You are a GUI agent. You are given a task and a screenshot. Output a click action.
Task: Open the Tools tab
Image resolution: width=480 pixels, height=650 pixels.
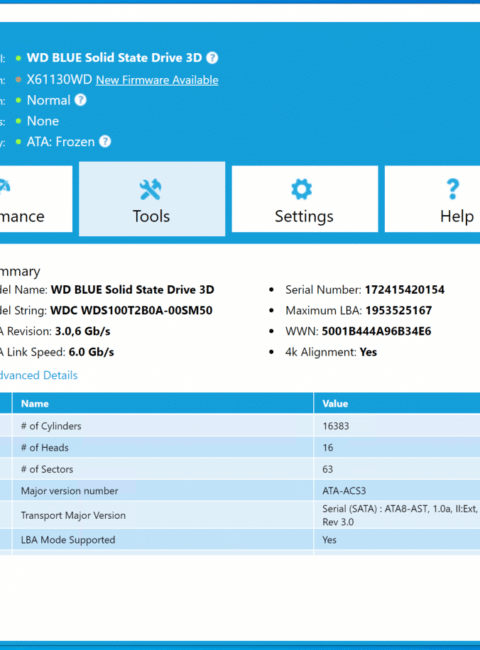coord(152,199)
